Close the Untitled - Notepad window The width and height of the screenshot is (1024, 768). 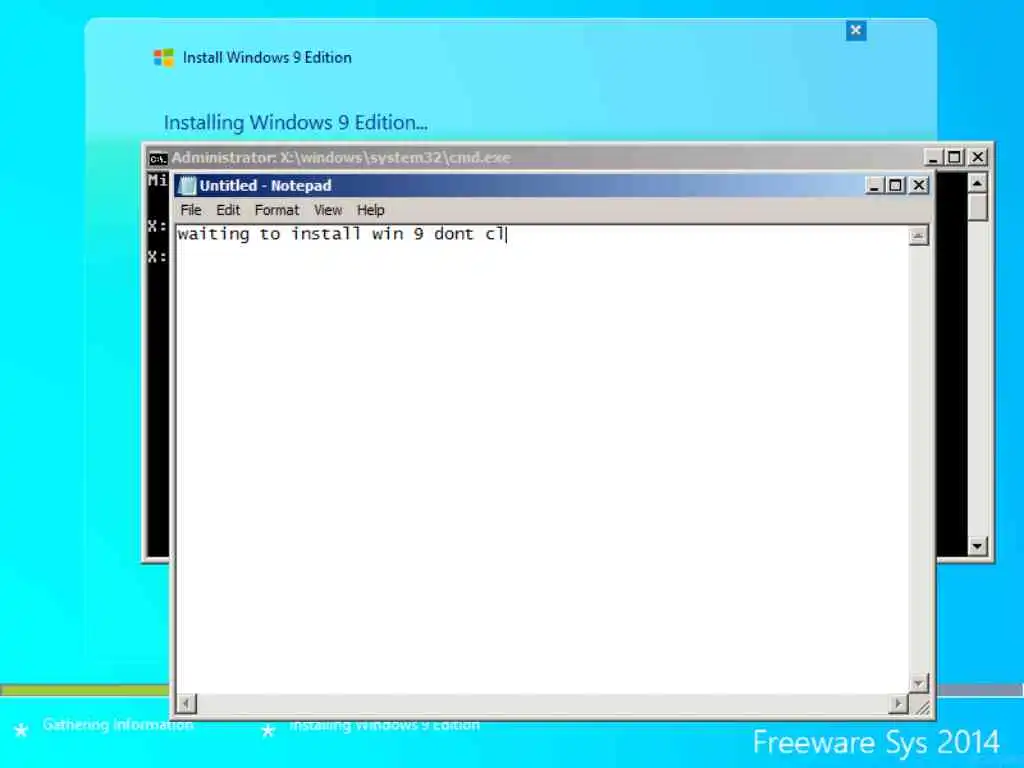tap(919, 185)
